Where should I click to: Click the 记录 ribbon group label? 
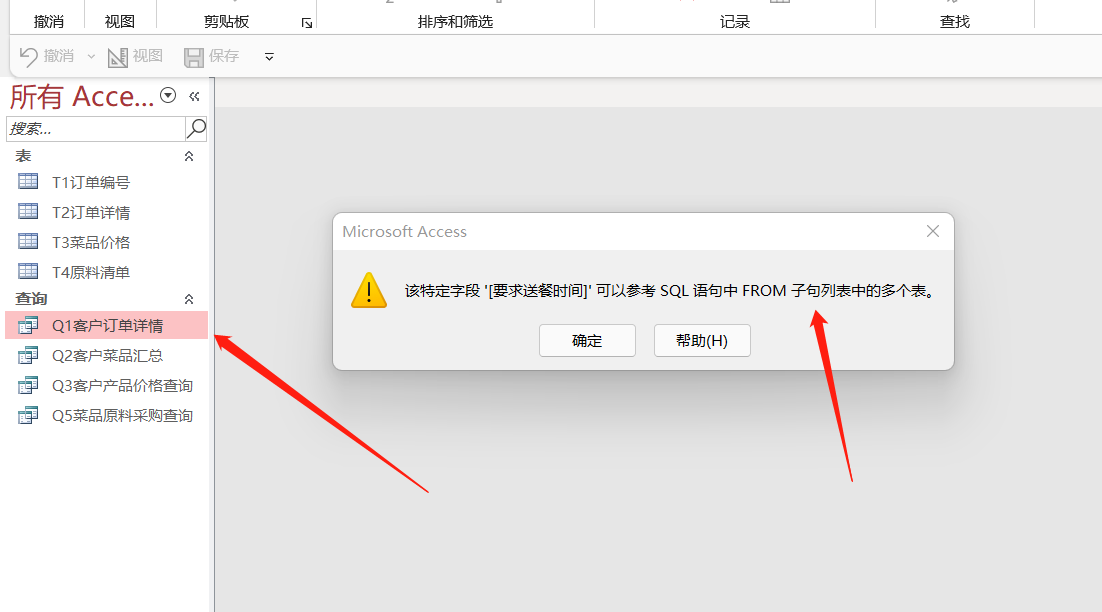pos(735,22)
